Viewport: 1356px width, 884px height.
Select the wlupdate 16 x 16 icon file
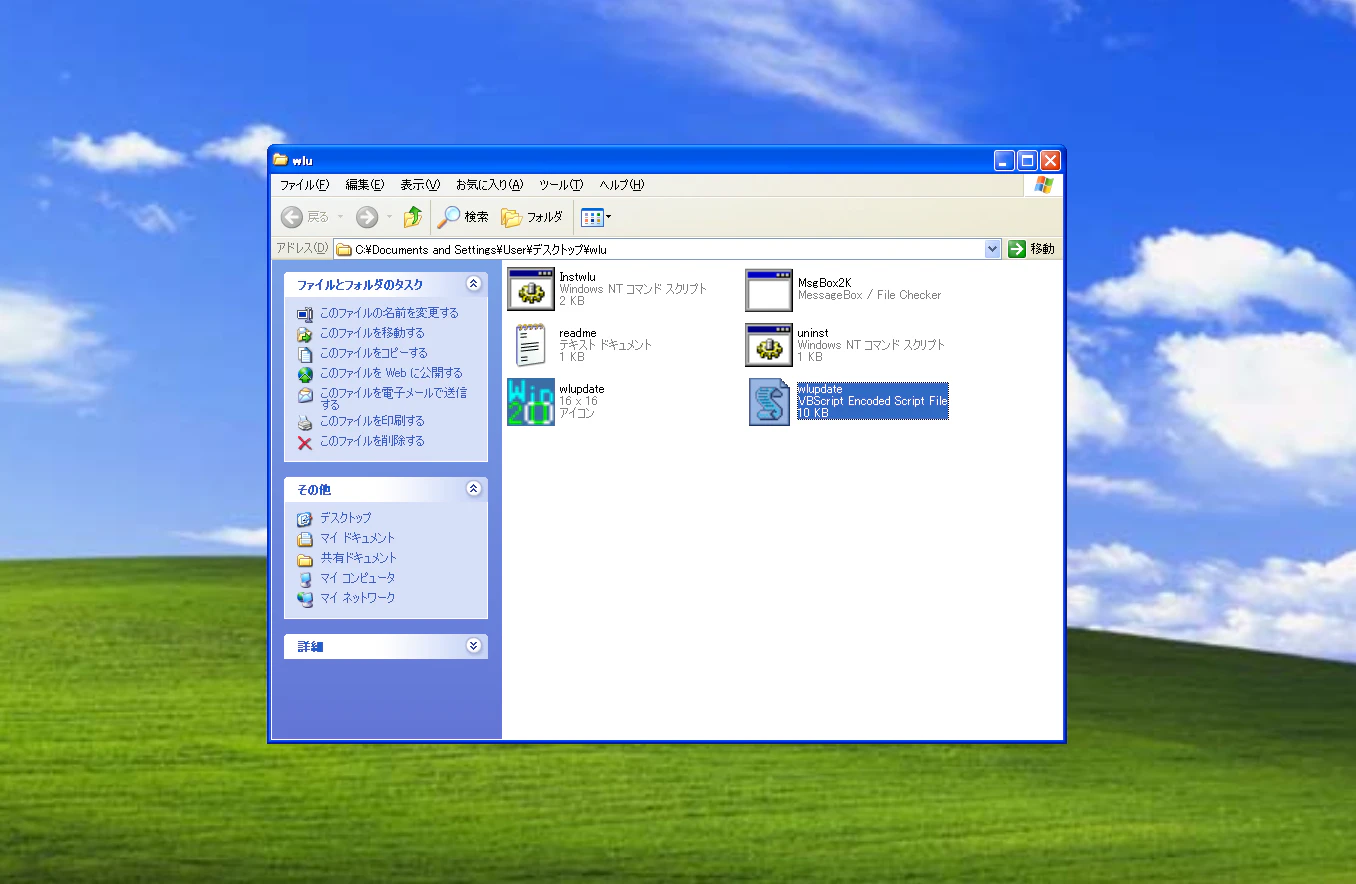[530, 402]
